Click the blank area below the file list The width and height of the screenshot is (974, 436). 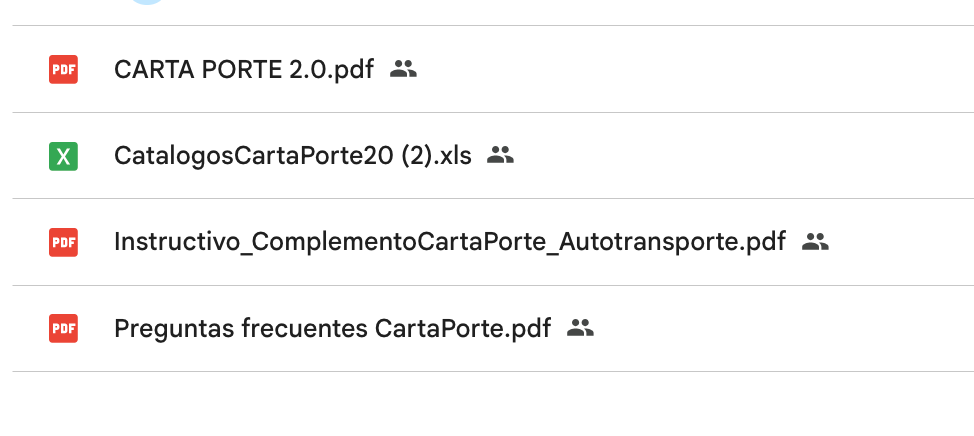coord(487,405)
